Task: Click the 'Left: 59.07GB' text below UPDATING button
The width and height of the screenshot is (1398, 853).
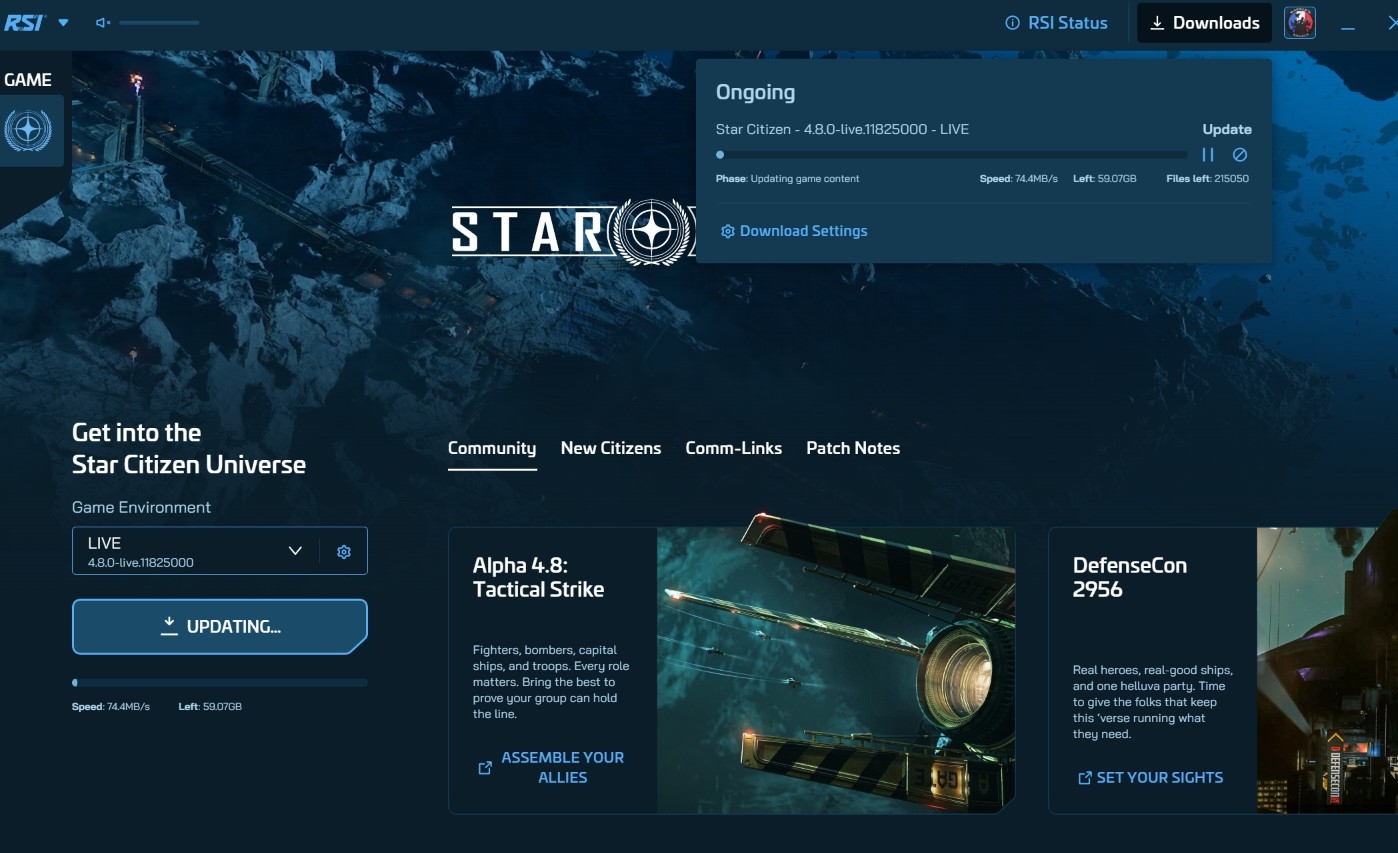Action: [210, 707]
